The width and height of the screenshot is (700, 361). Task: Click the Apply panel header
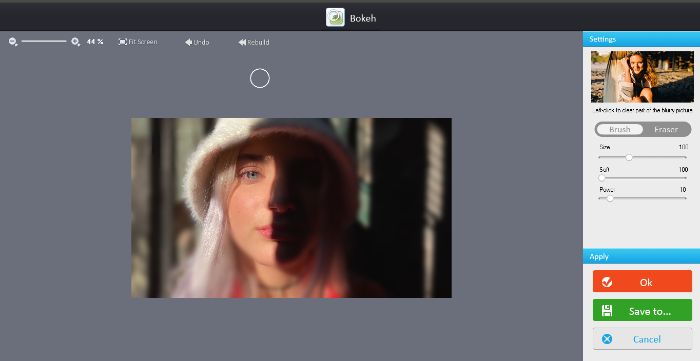coord(641,256)
